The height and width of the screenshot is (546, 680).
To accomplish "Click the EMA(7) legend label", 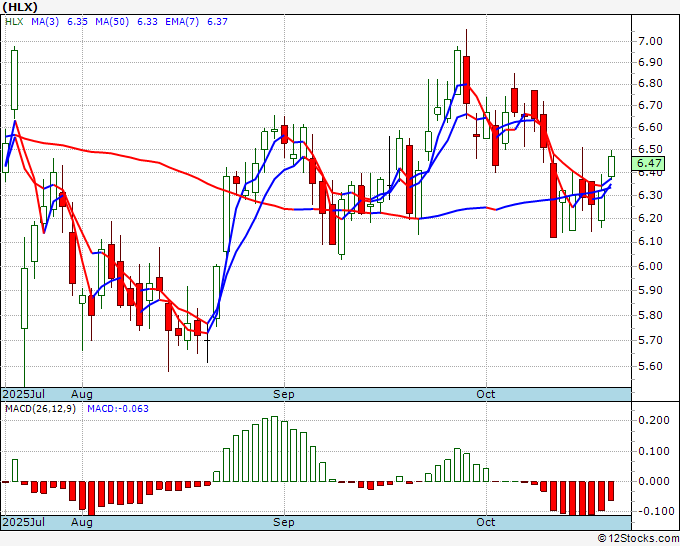I will (x=182, y=22).
